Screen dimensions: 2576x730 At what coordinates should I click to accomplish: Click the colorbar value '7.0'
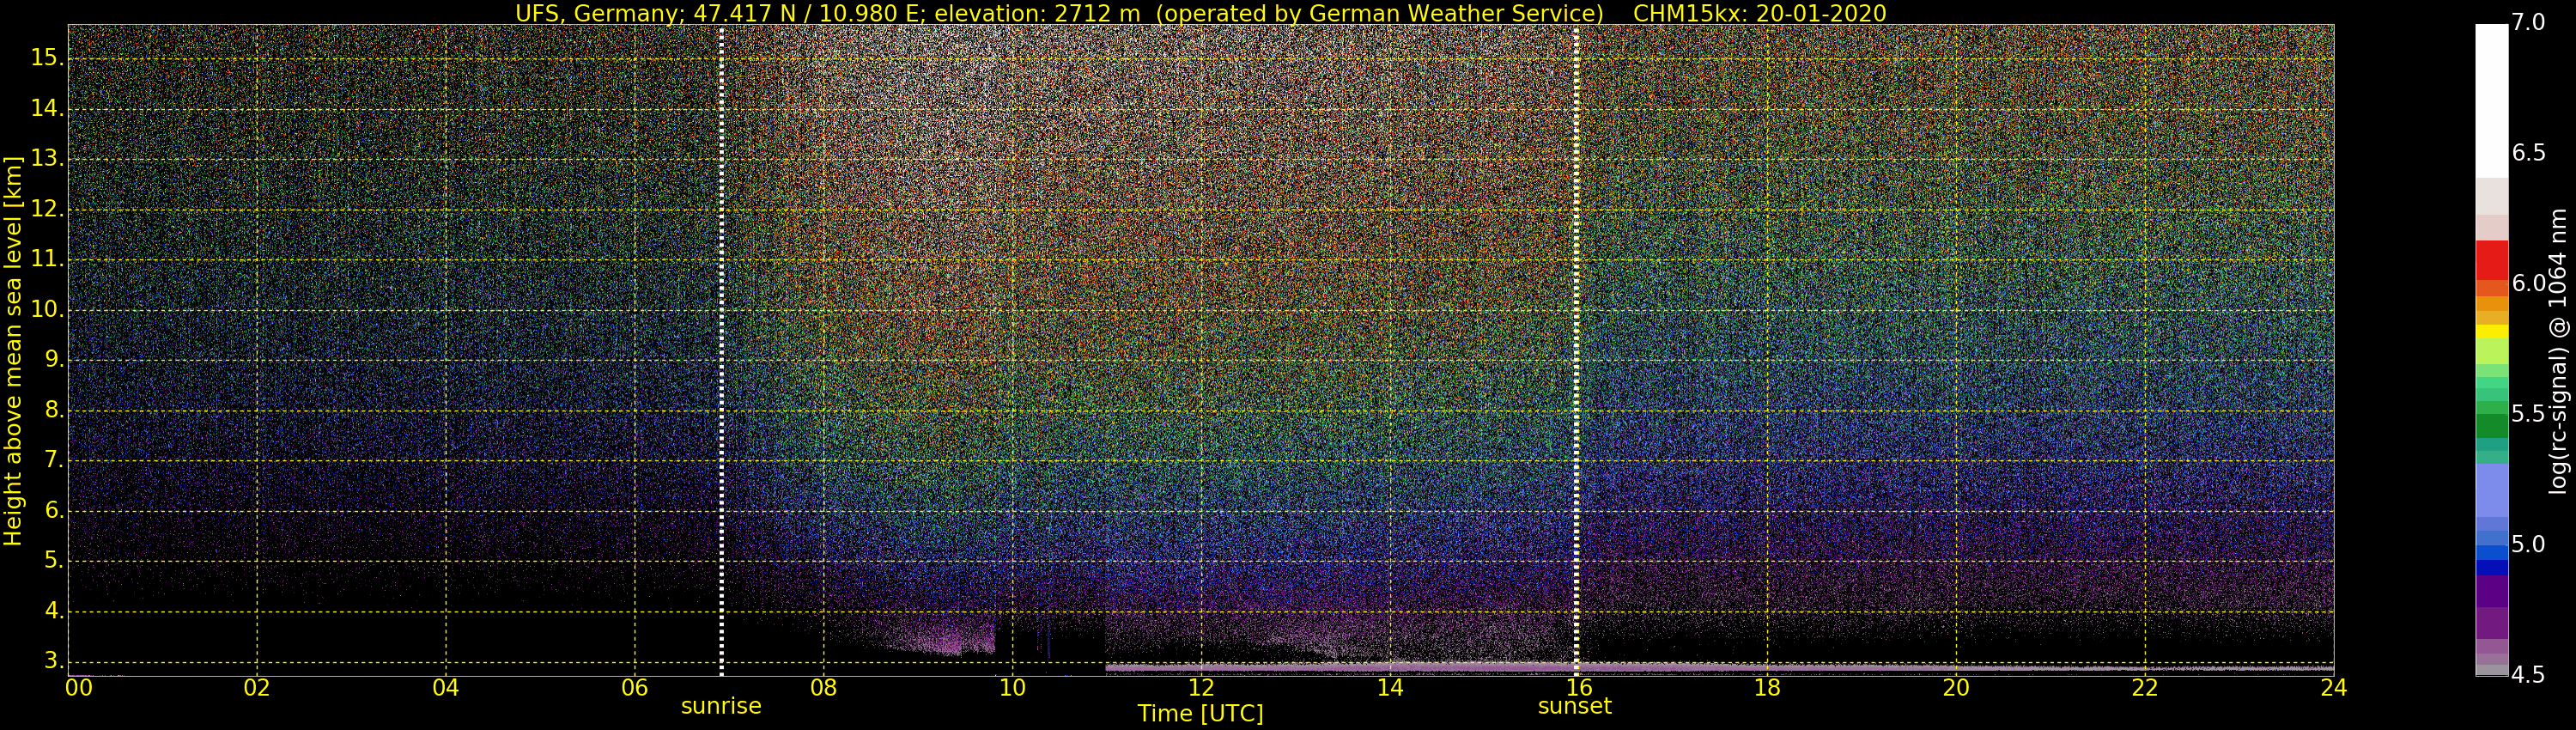[x=2528, y=22]
